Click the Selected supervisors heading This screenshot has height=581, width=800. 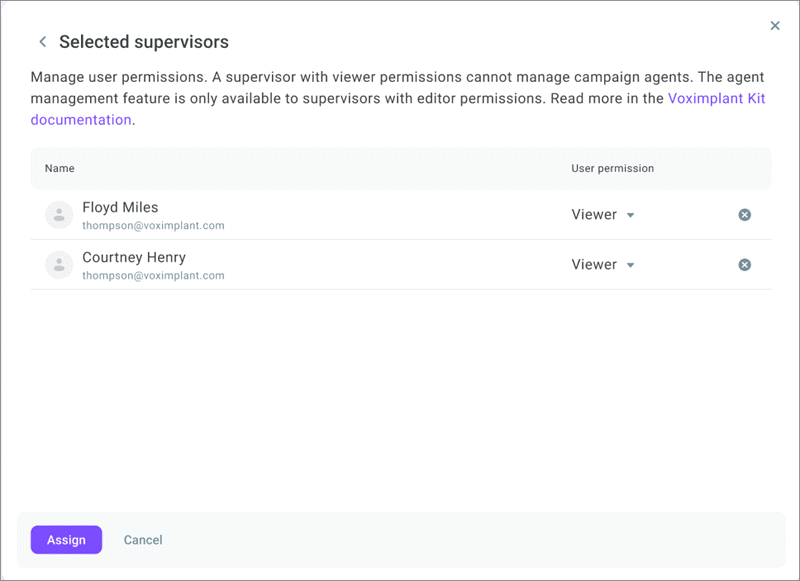[x=144, y=42]
